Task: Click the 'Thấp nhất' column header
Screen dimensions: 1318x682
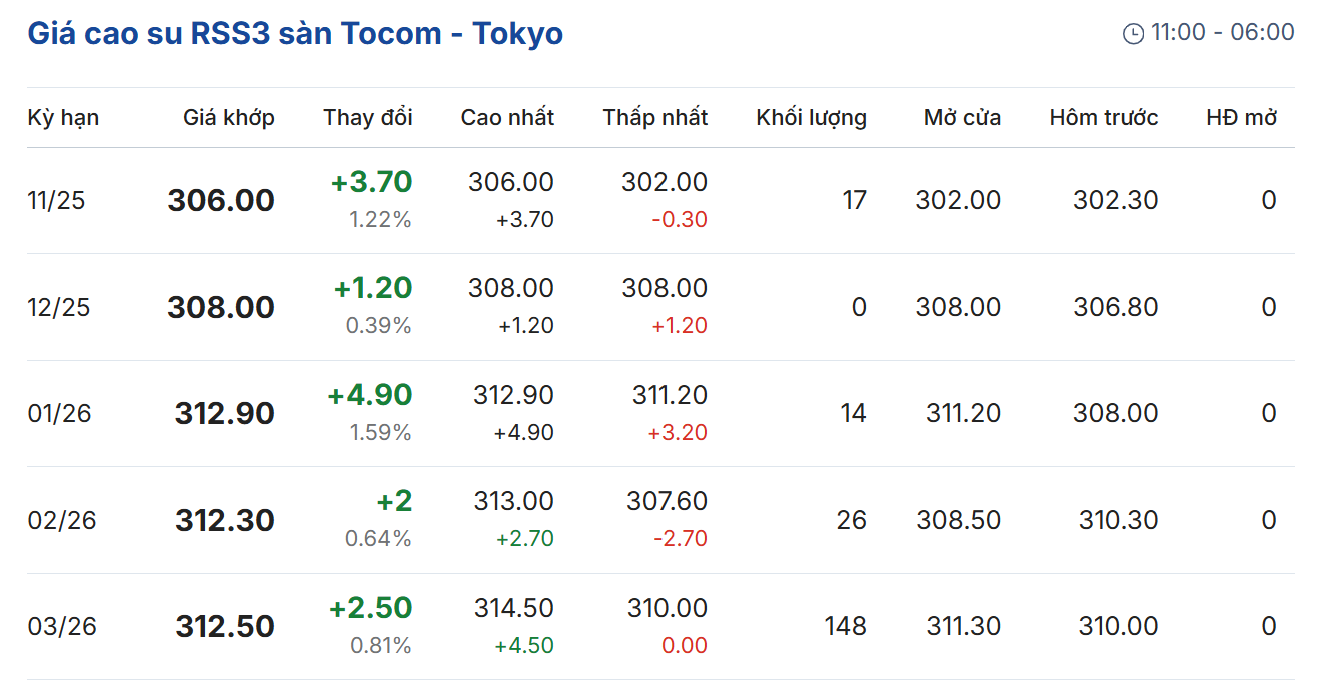Action: pos(655,117)
